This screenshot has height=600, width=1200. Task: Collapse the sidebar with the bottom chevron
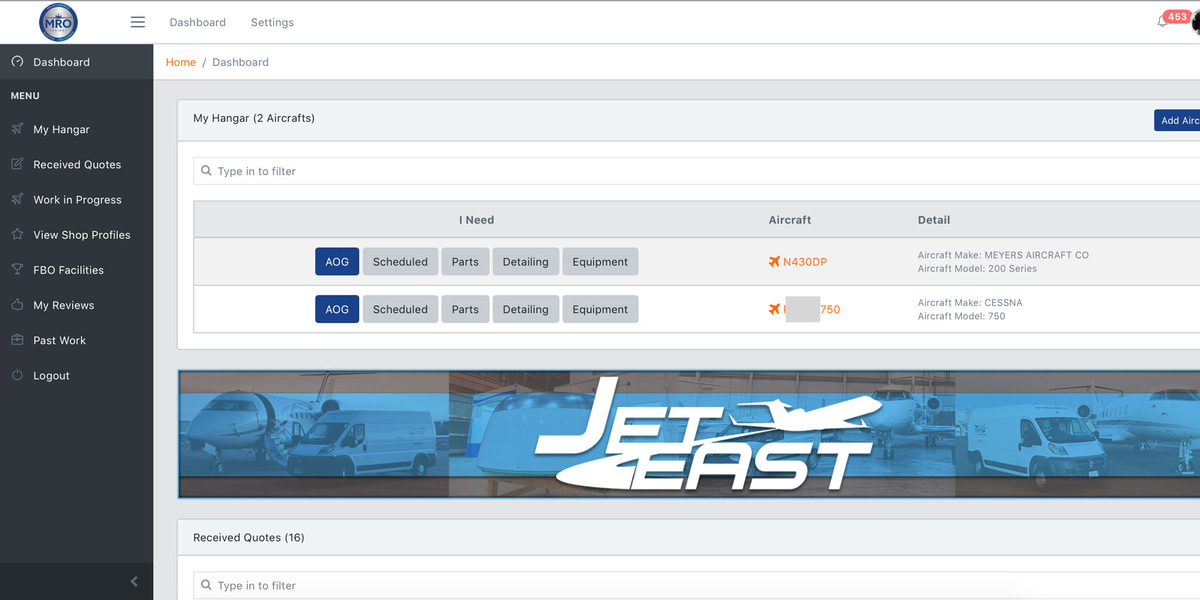click(134, 581)
